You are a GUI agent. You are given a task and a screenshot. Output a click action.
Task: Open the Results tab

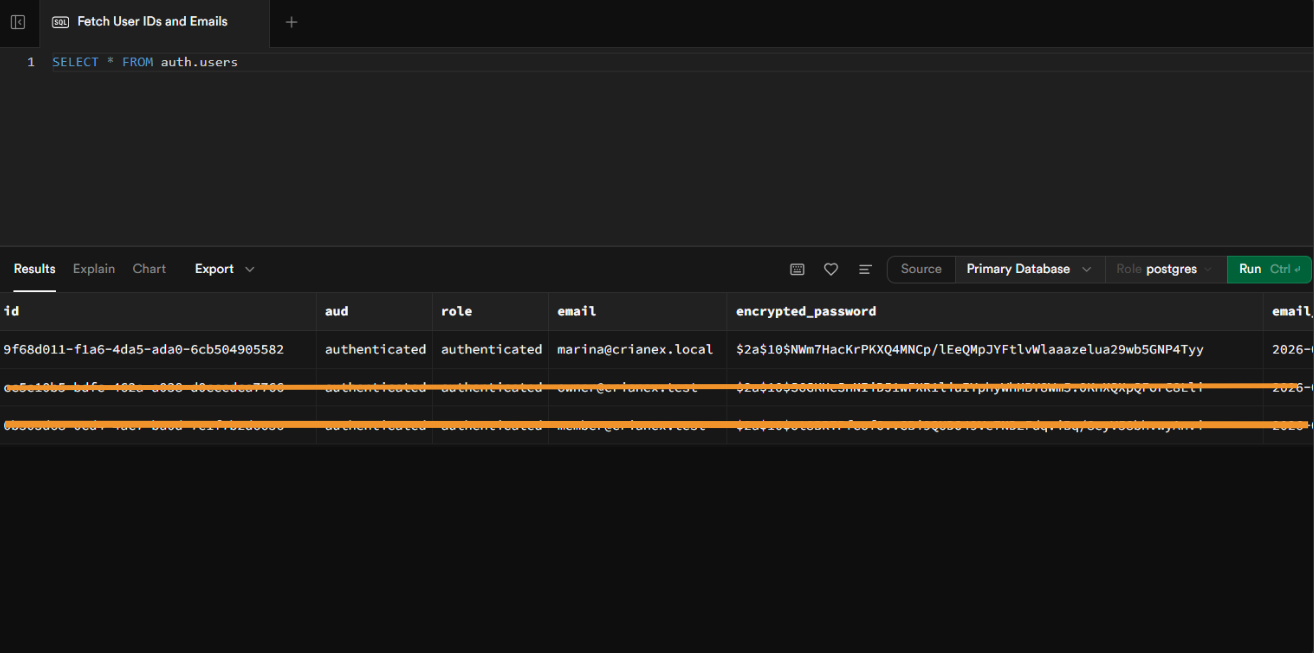point(35,269)
